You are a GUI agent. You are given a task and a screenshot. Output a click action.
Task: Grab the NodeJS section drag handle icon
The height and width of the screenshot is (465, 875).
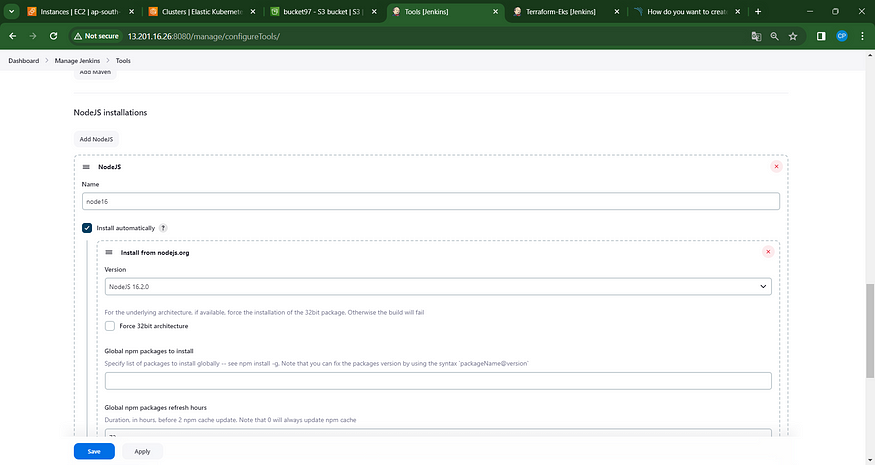coord(86,167)
